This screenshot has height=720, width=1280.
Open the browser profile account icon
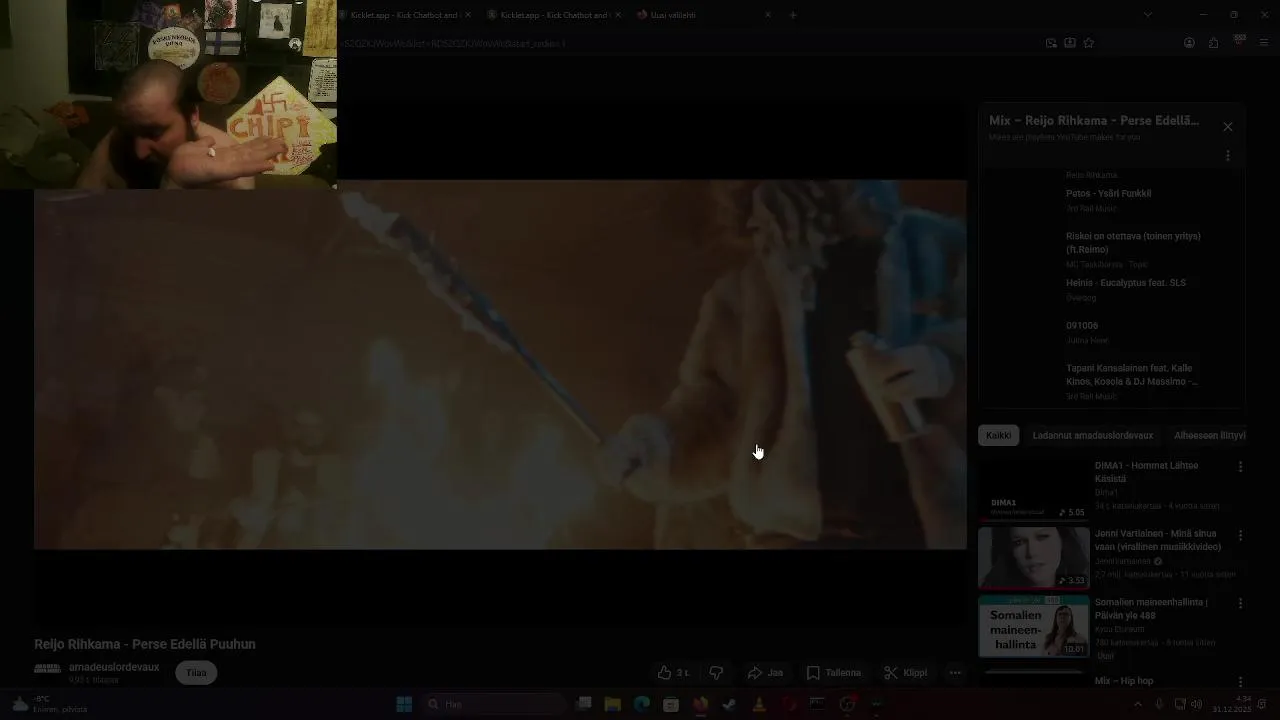(x=1189, y=43)
